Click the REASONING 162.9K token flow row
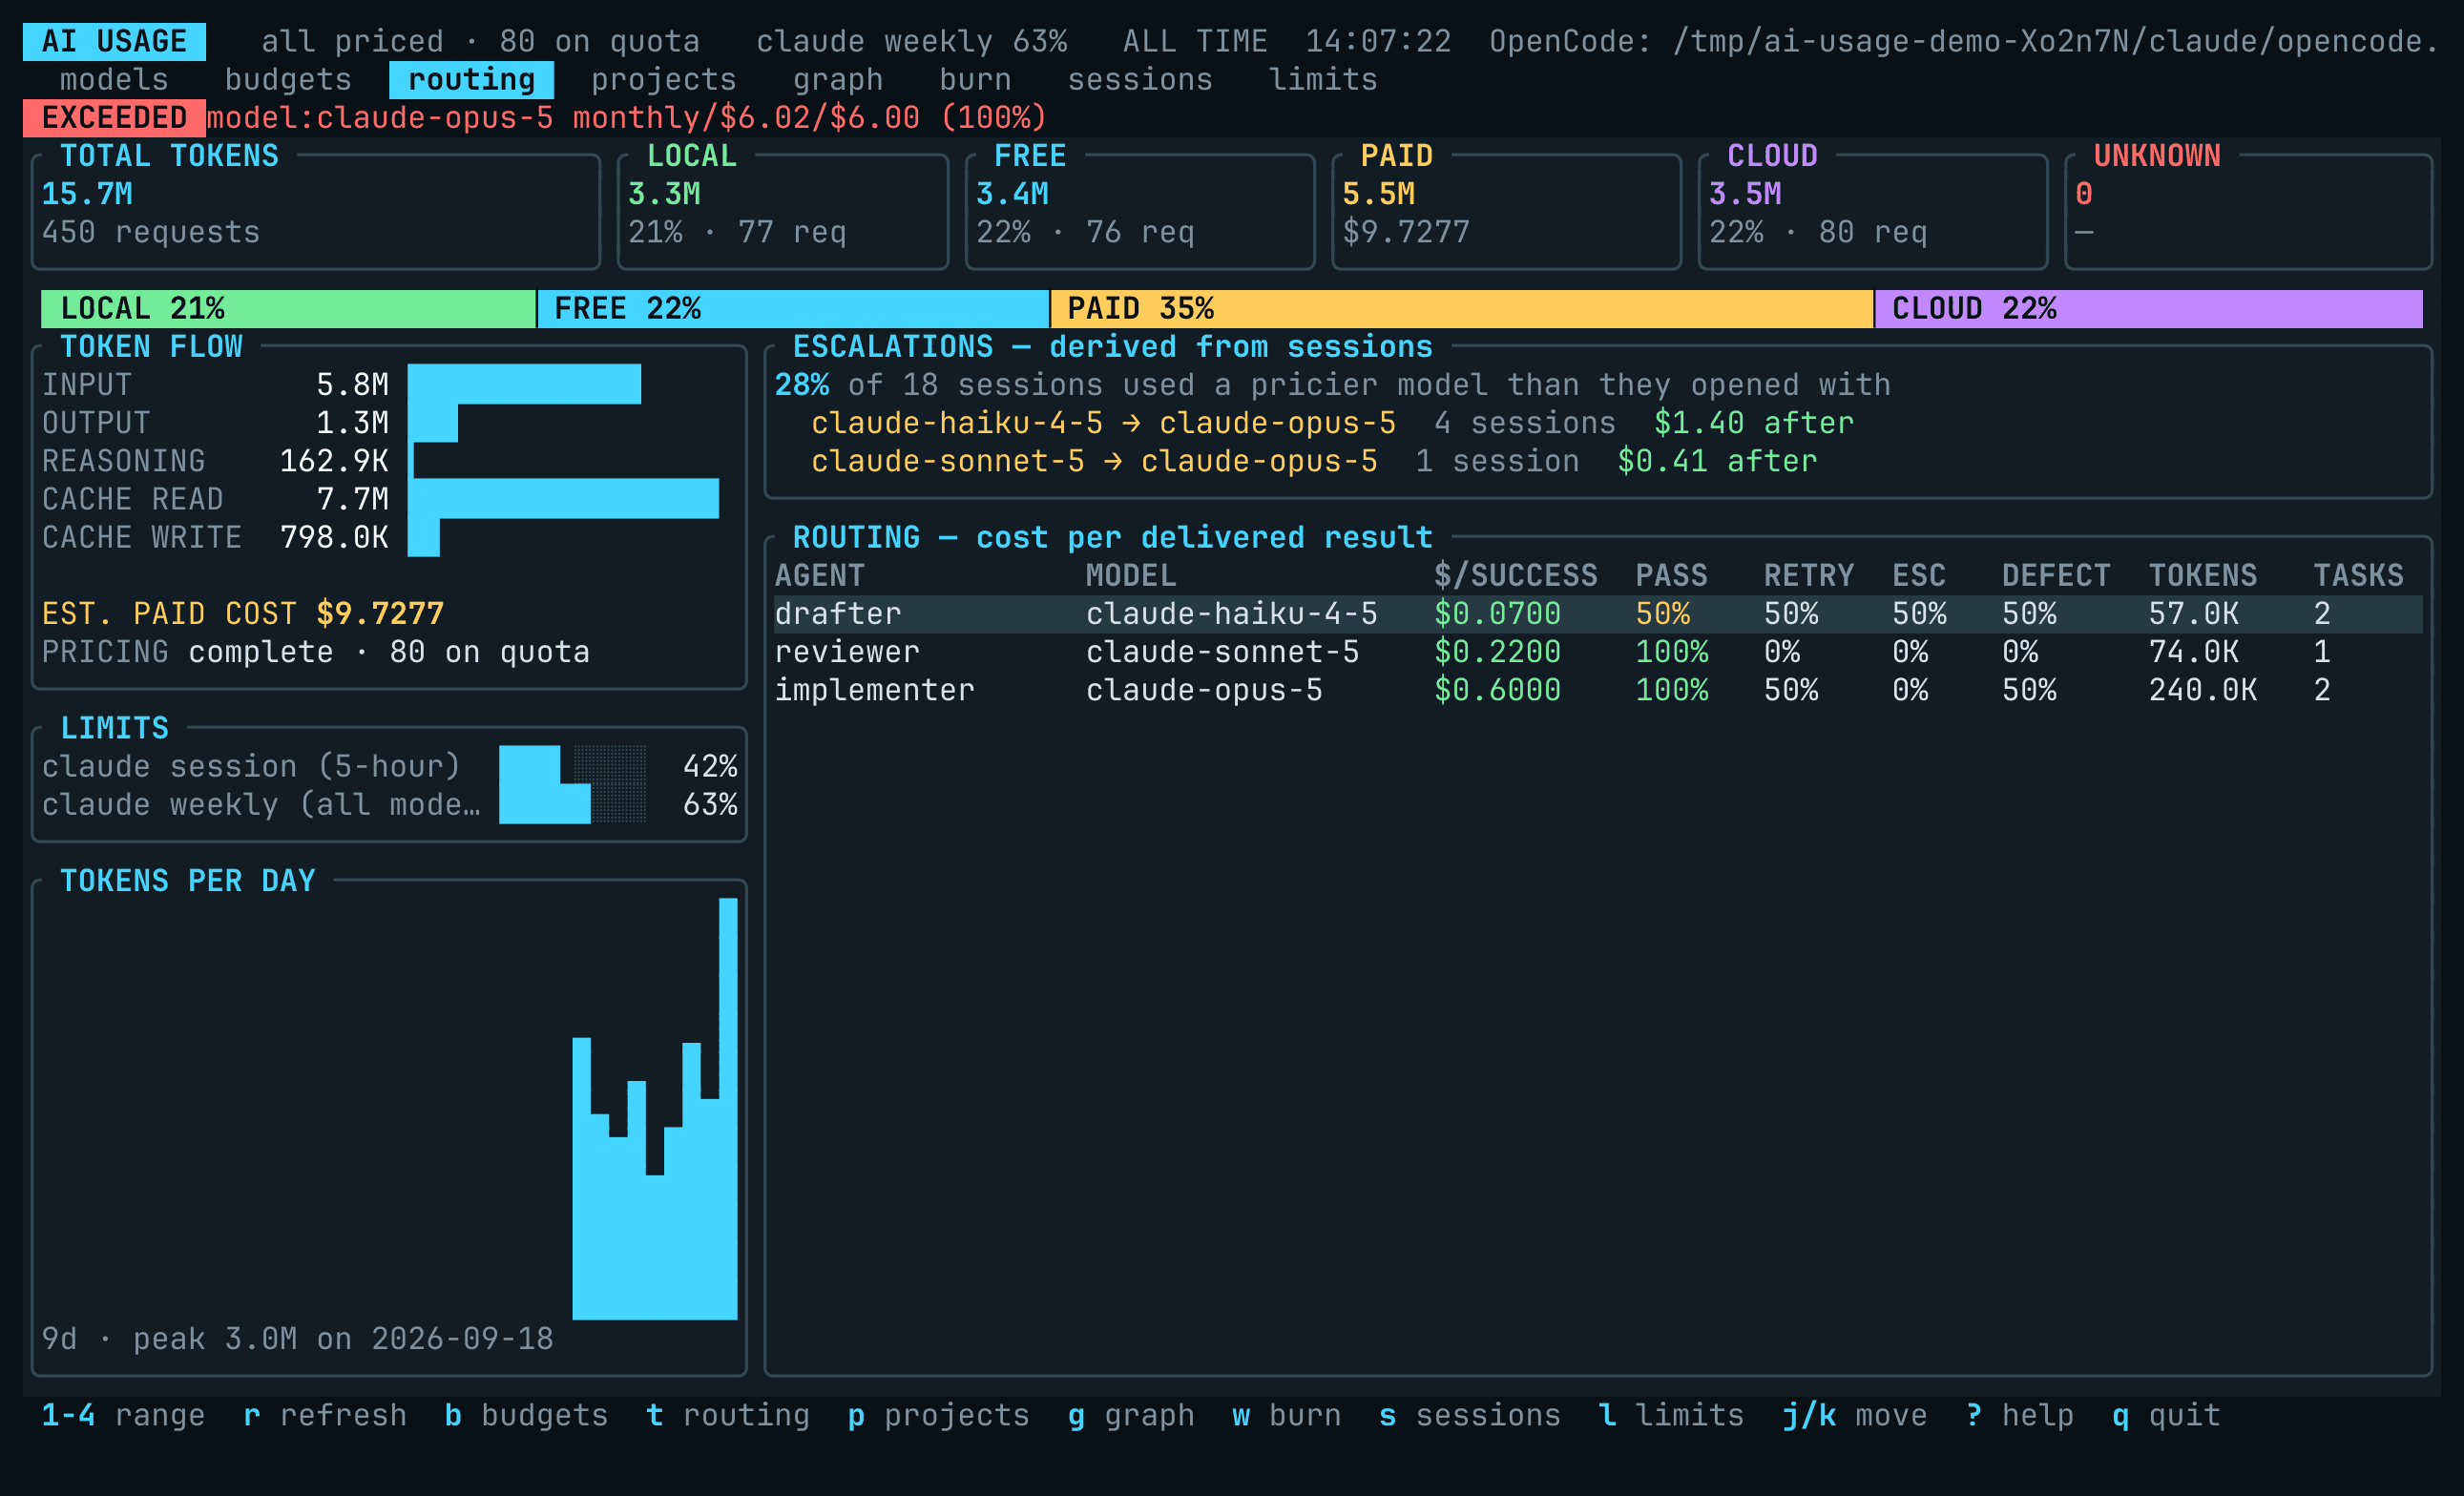The image size is (2464, 1496). point(380,461)
